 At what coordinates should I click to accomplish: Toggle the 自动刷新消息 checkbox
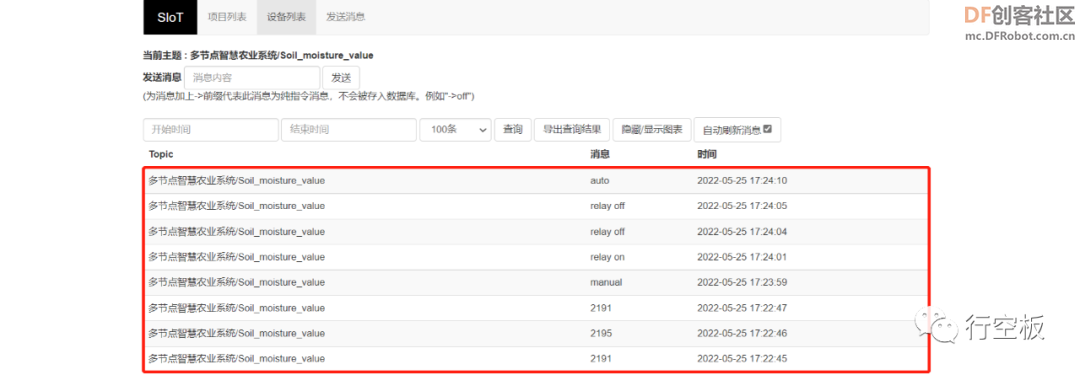point(767,129)
